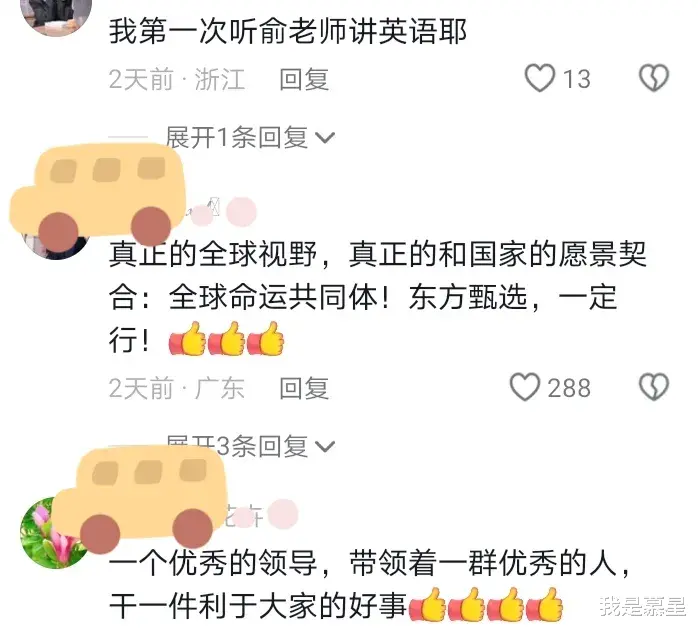This screenshot has width=698, height=631.
Task: Tap the 2天前 · 广东 timestamp
Action: [177, 388]
